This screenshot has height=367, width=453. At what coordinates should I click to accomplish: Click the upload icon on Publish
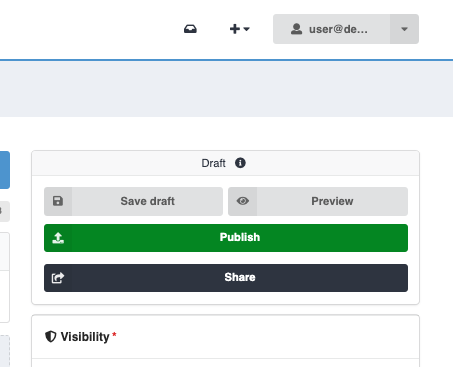[58, 238]
